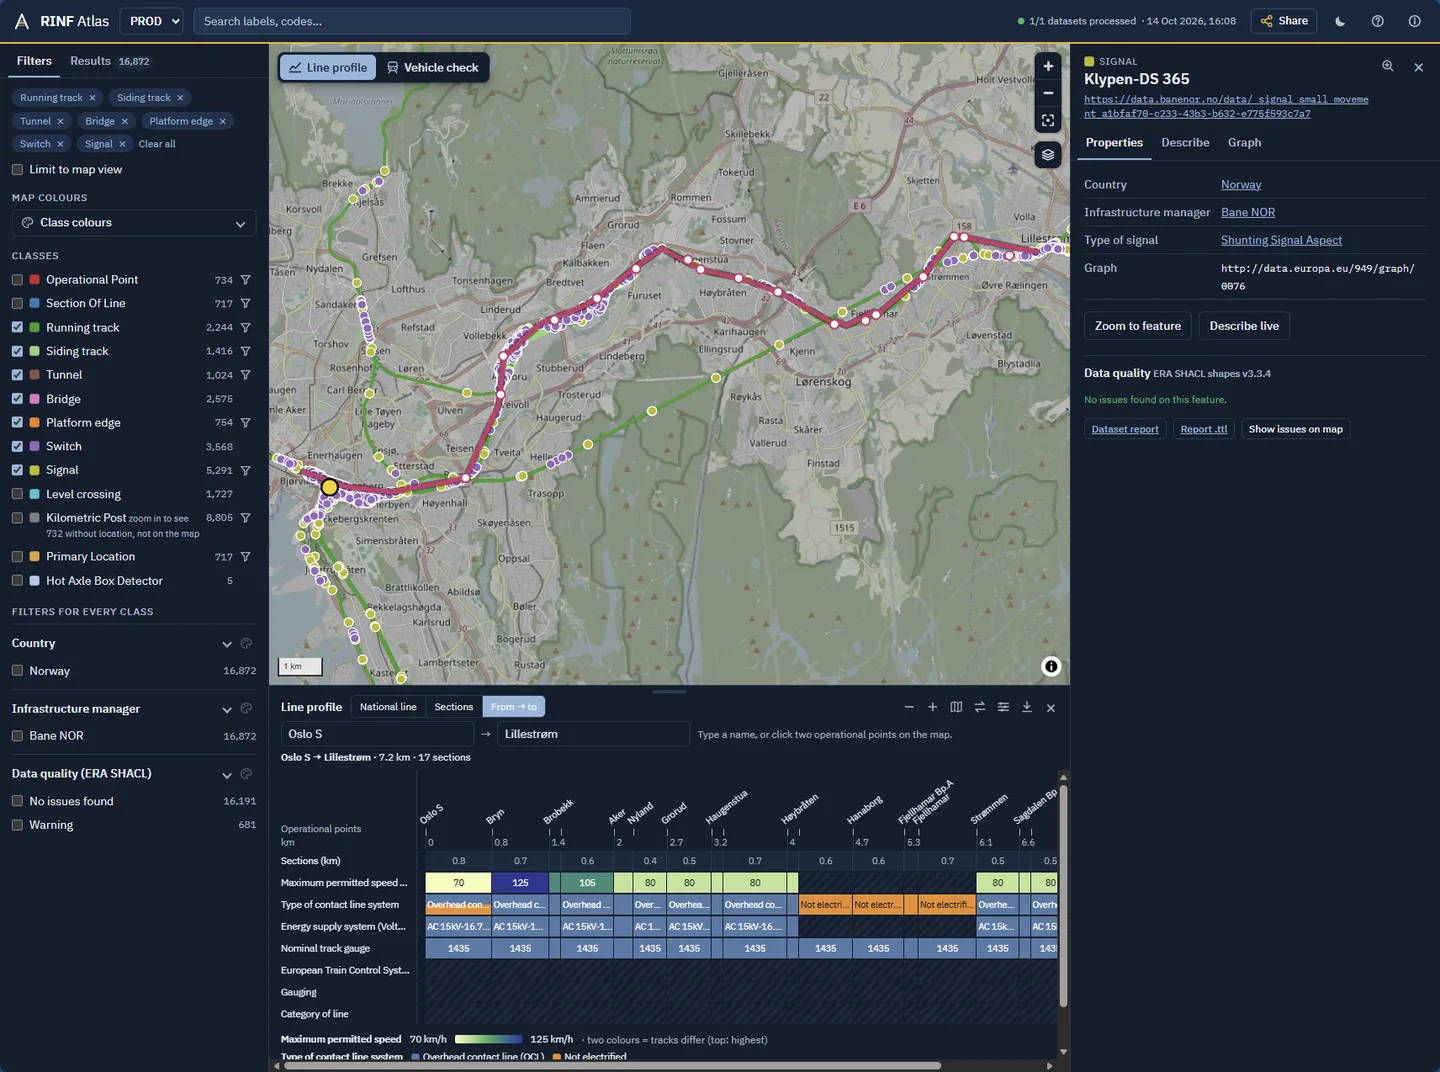
Task: Zoom to Klypen-DS 365 magnifier icon
Action: click(1388, 66)
